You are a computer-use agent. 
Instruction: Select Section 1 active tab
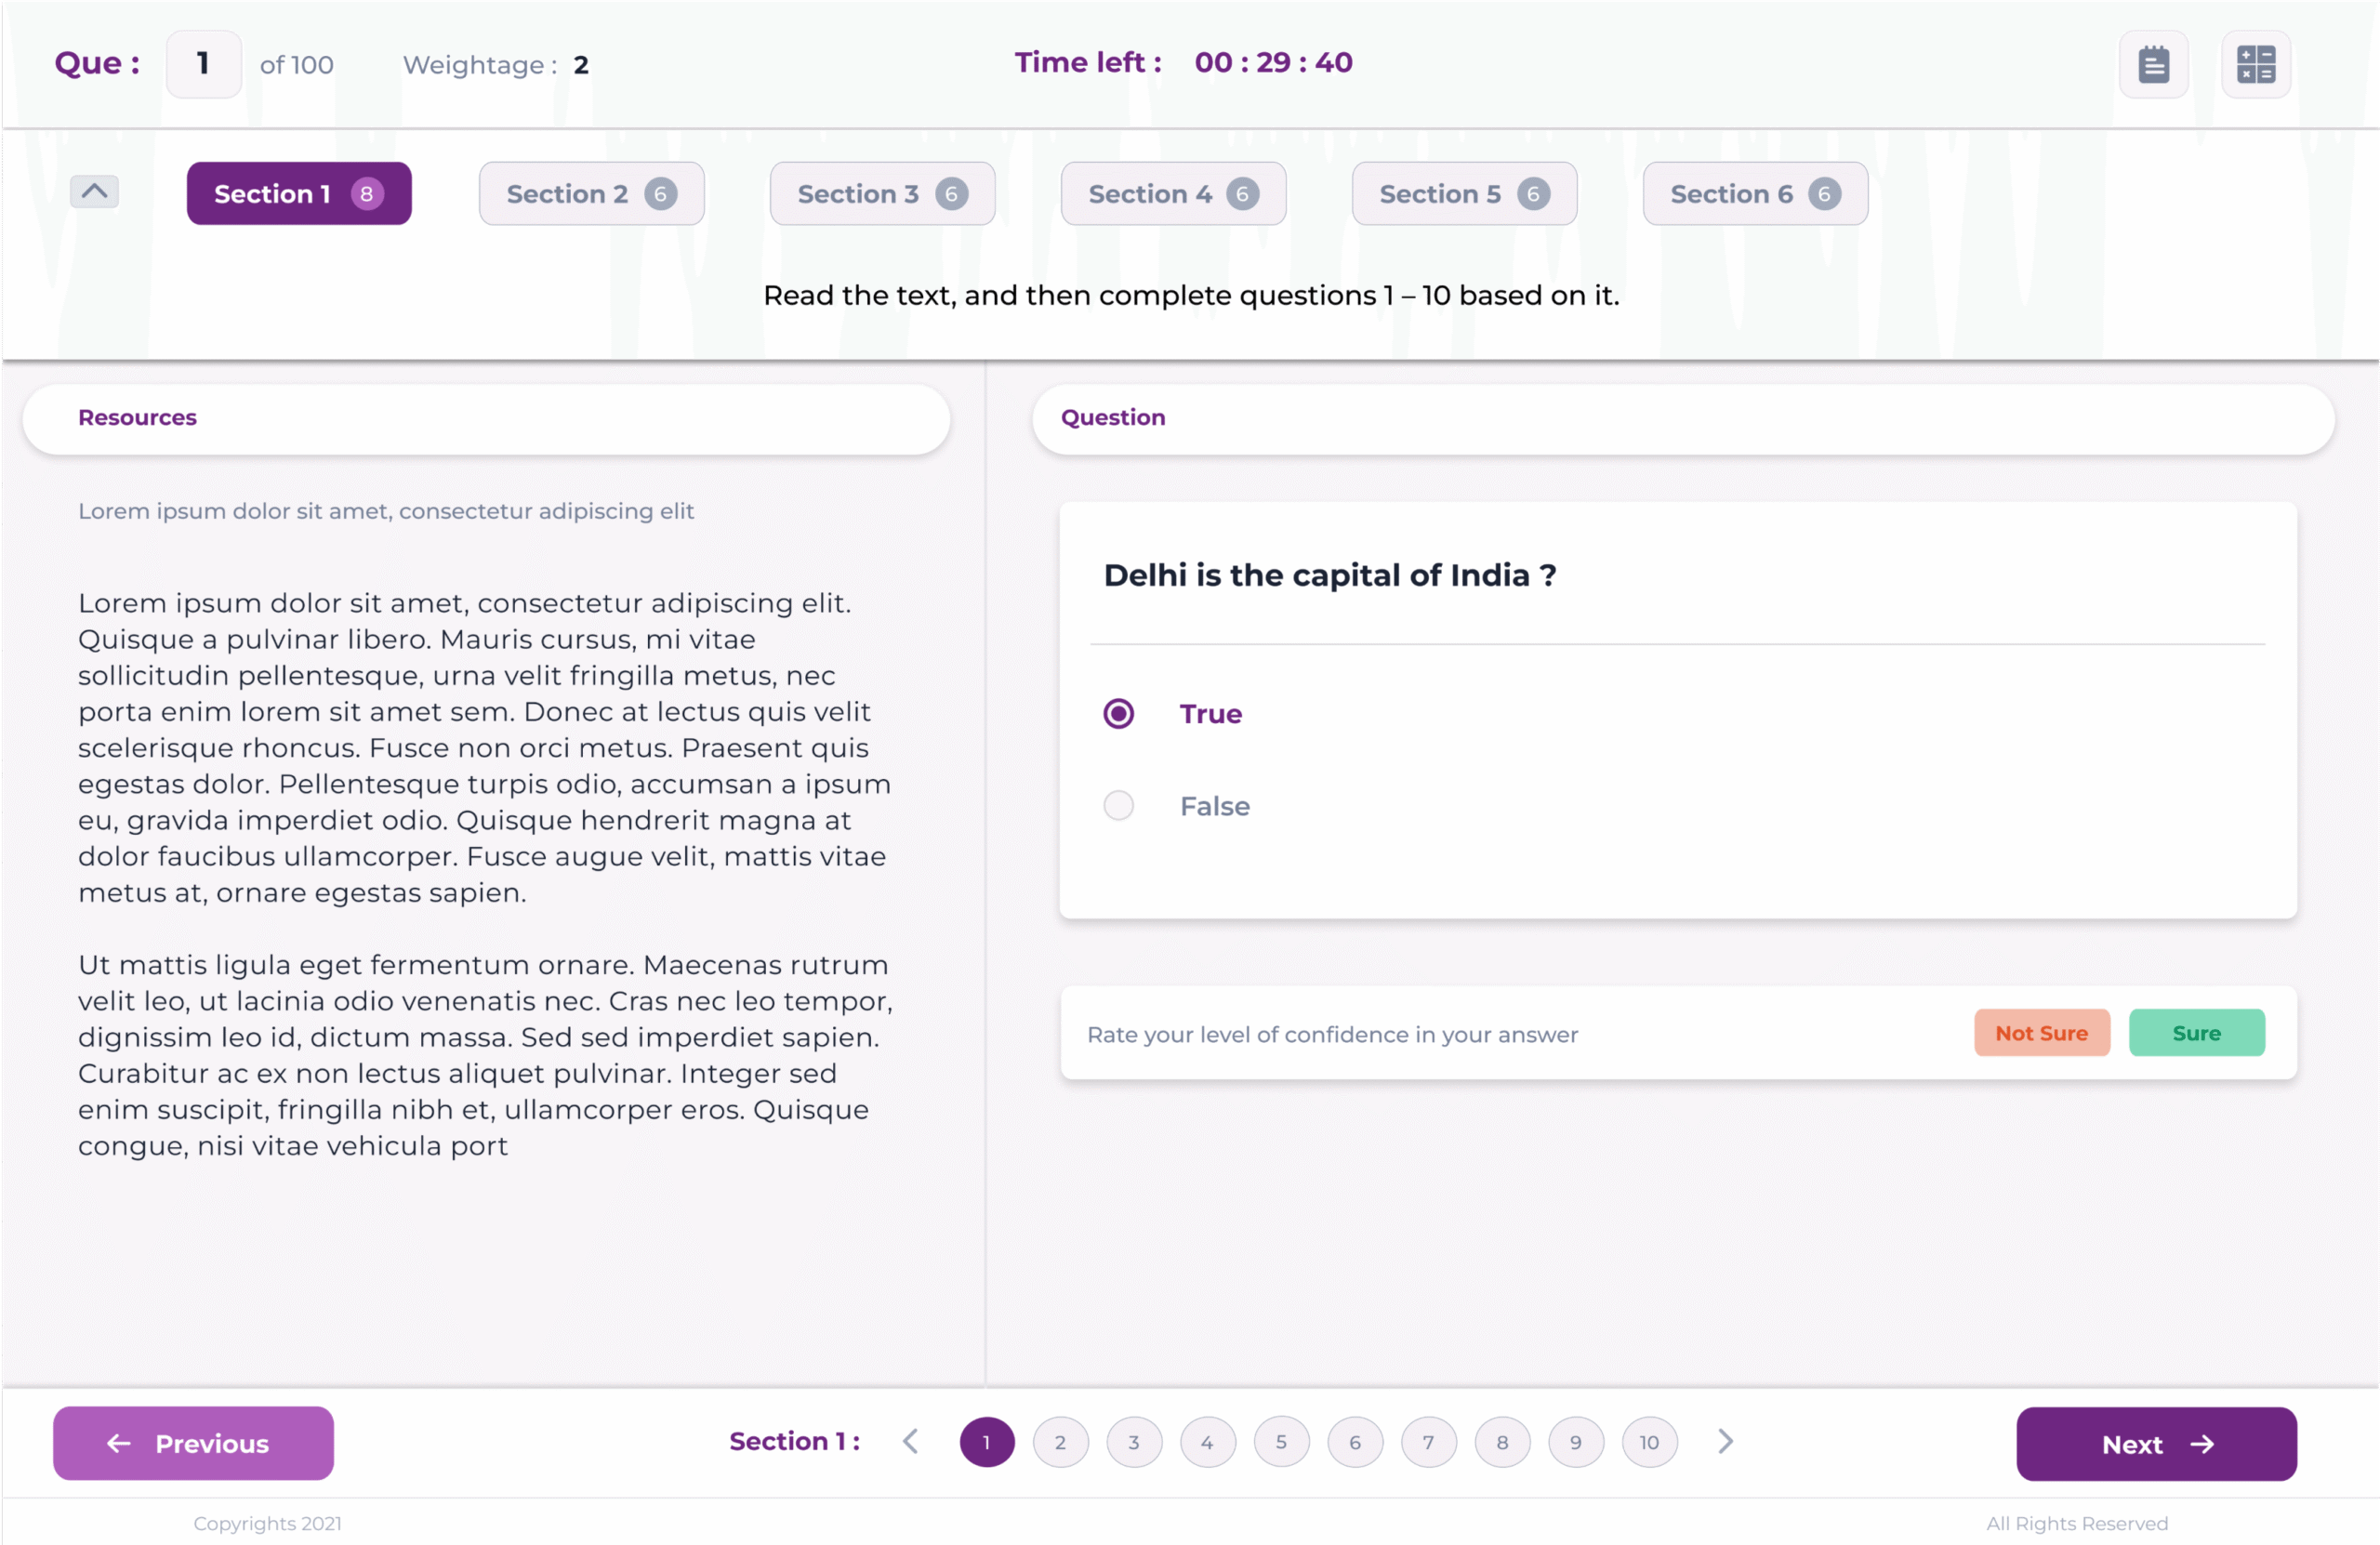click(299, 194)
